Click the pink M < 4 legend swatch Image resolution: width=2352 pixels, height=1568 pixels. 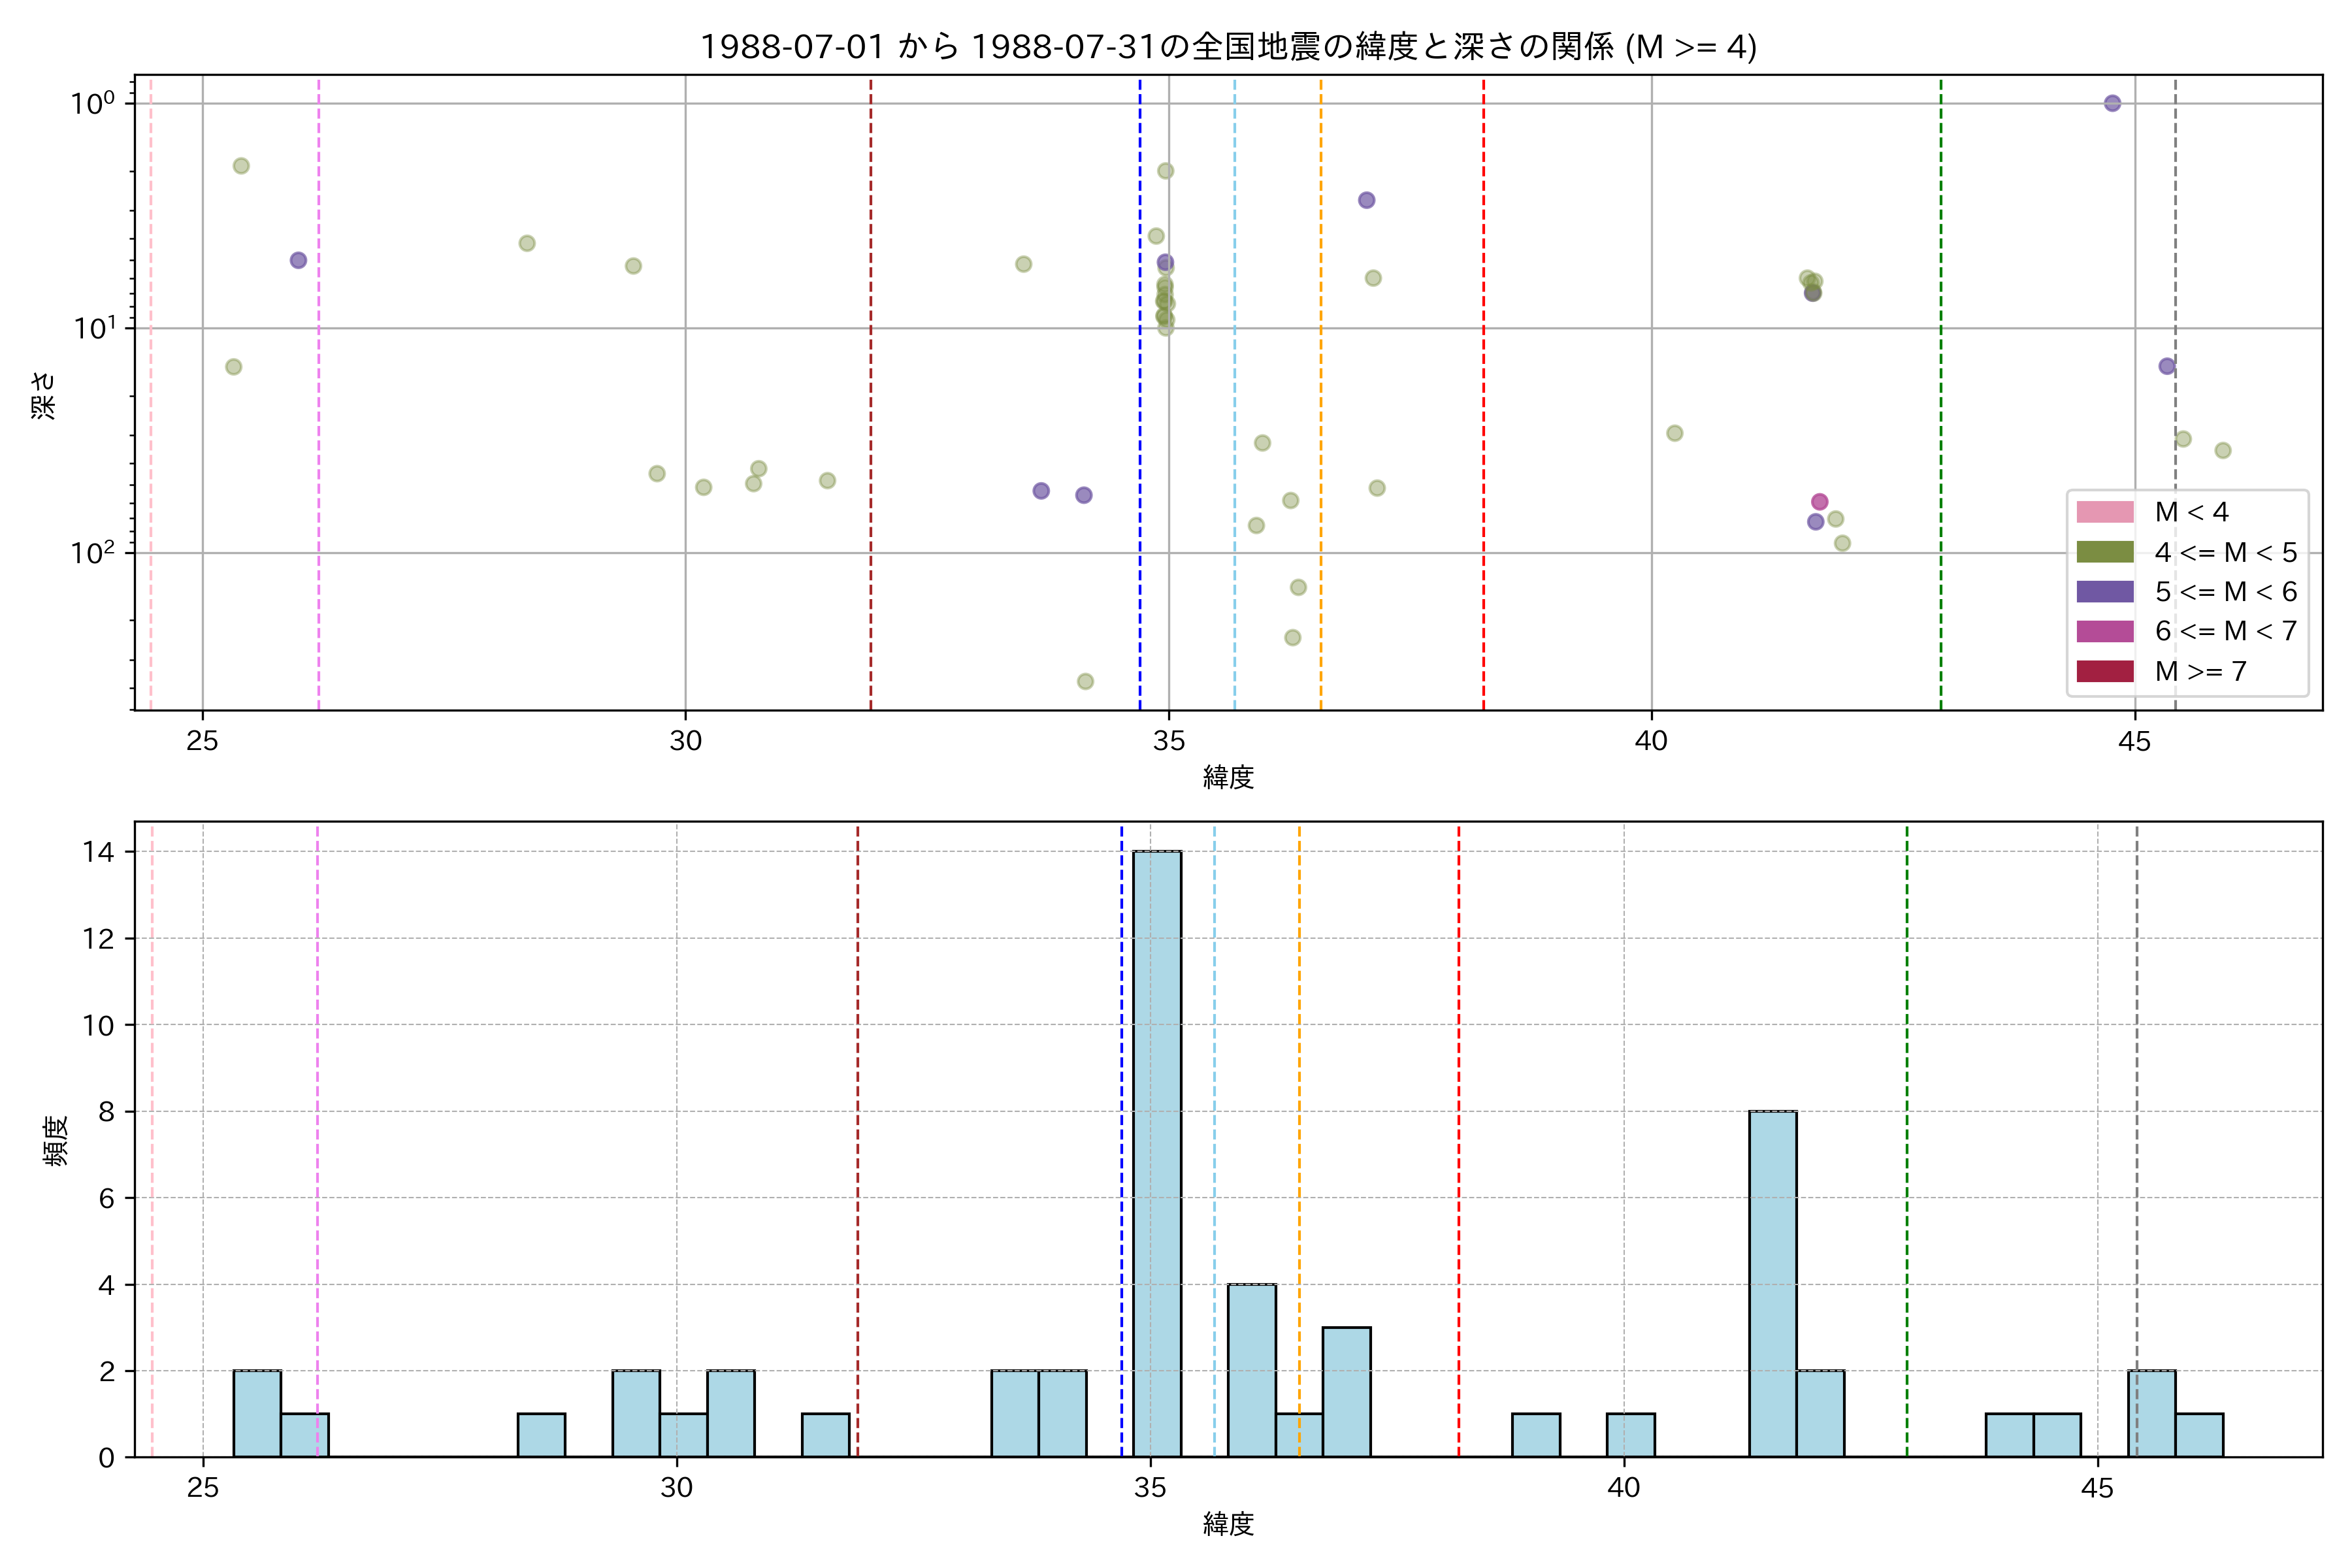[2105, 512]
